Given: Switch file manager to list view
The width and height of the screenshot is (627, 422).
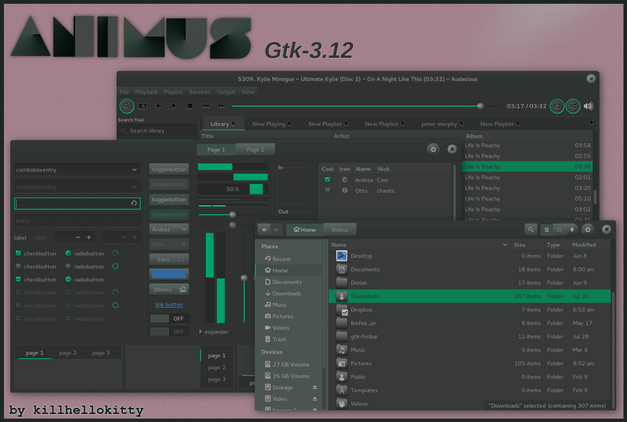Looking at the screenshot, I should click(547, 230).
